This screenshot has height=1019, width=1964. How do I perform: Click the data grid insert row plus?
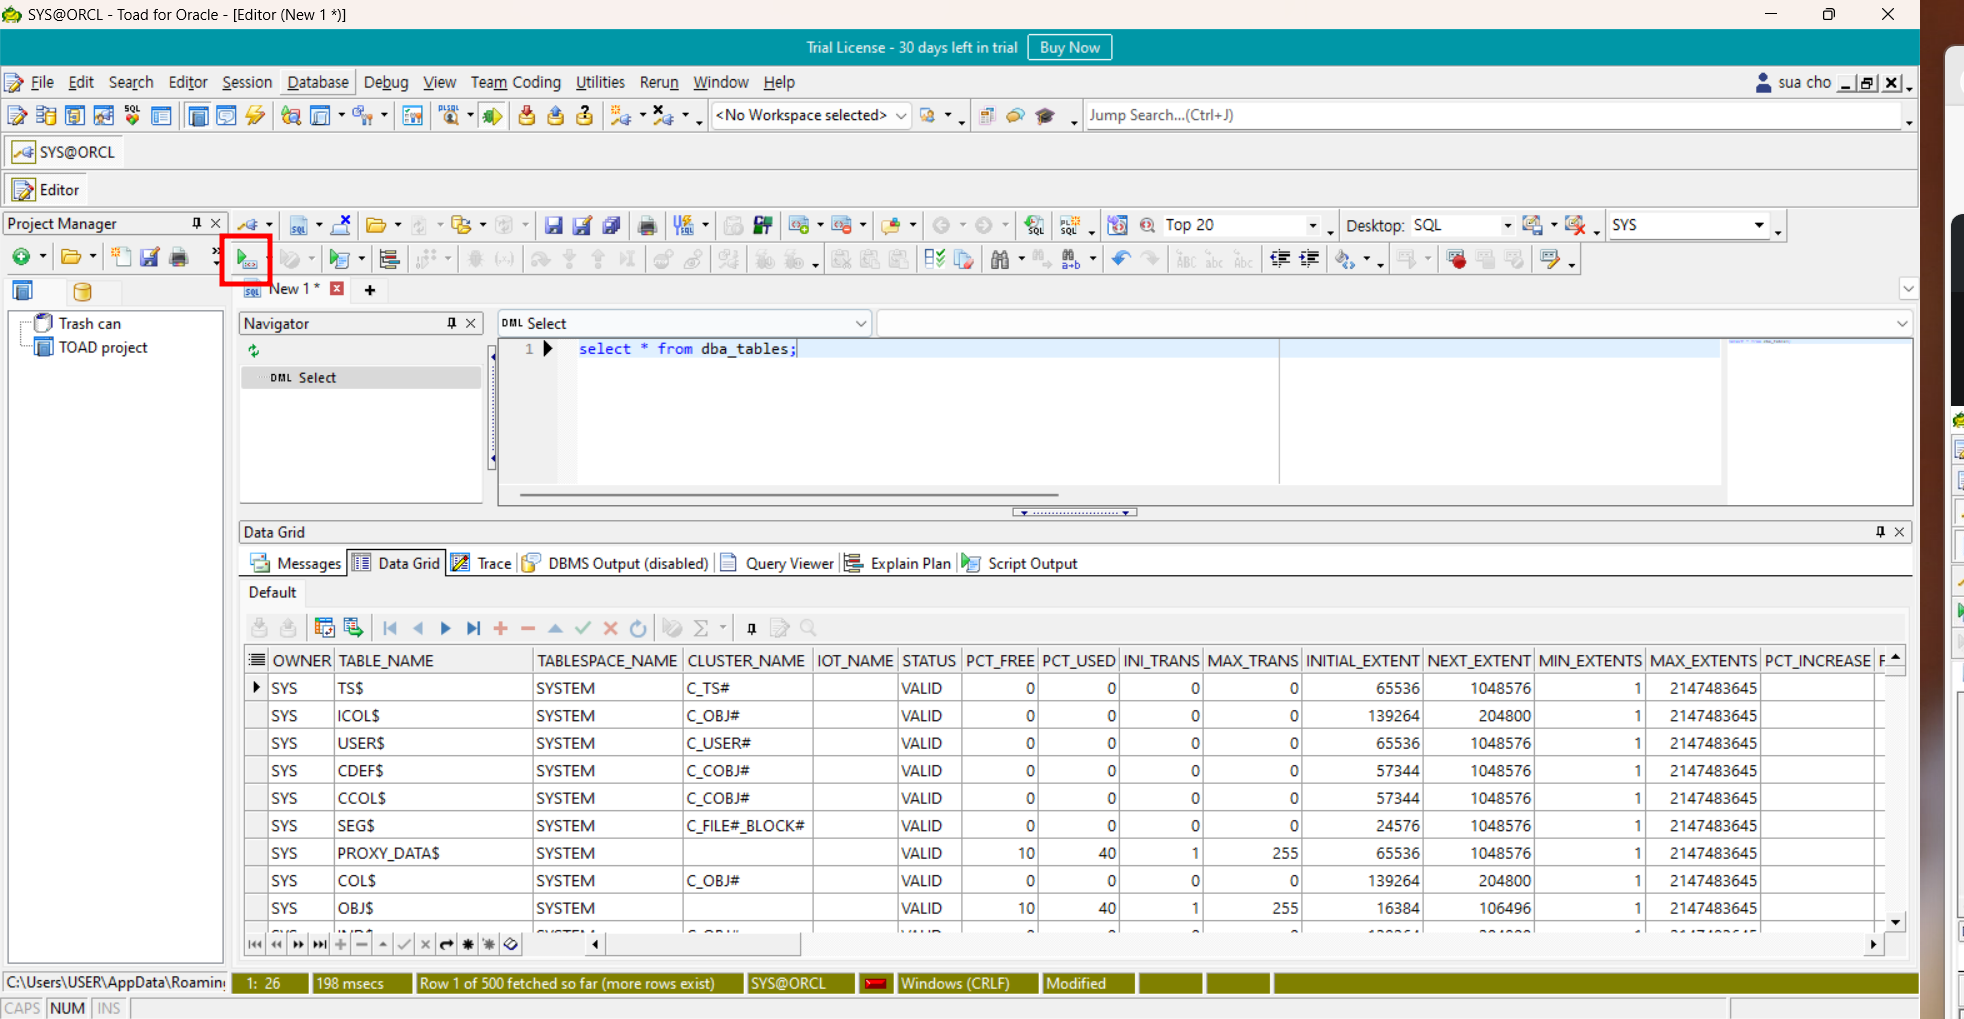(x=501, y=628)
